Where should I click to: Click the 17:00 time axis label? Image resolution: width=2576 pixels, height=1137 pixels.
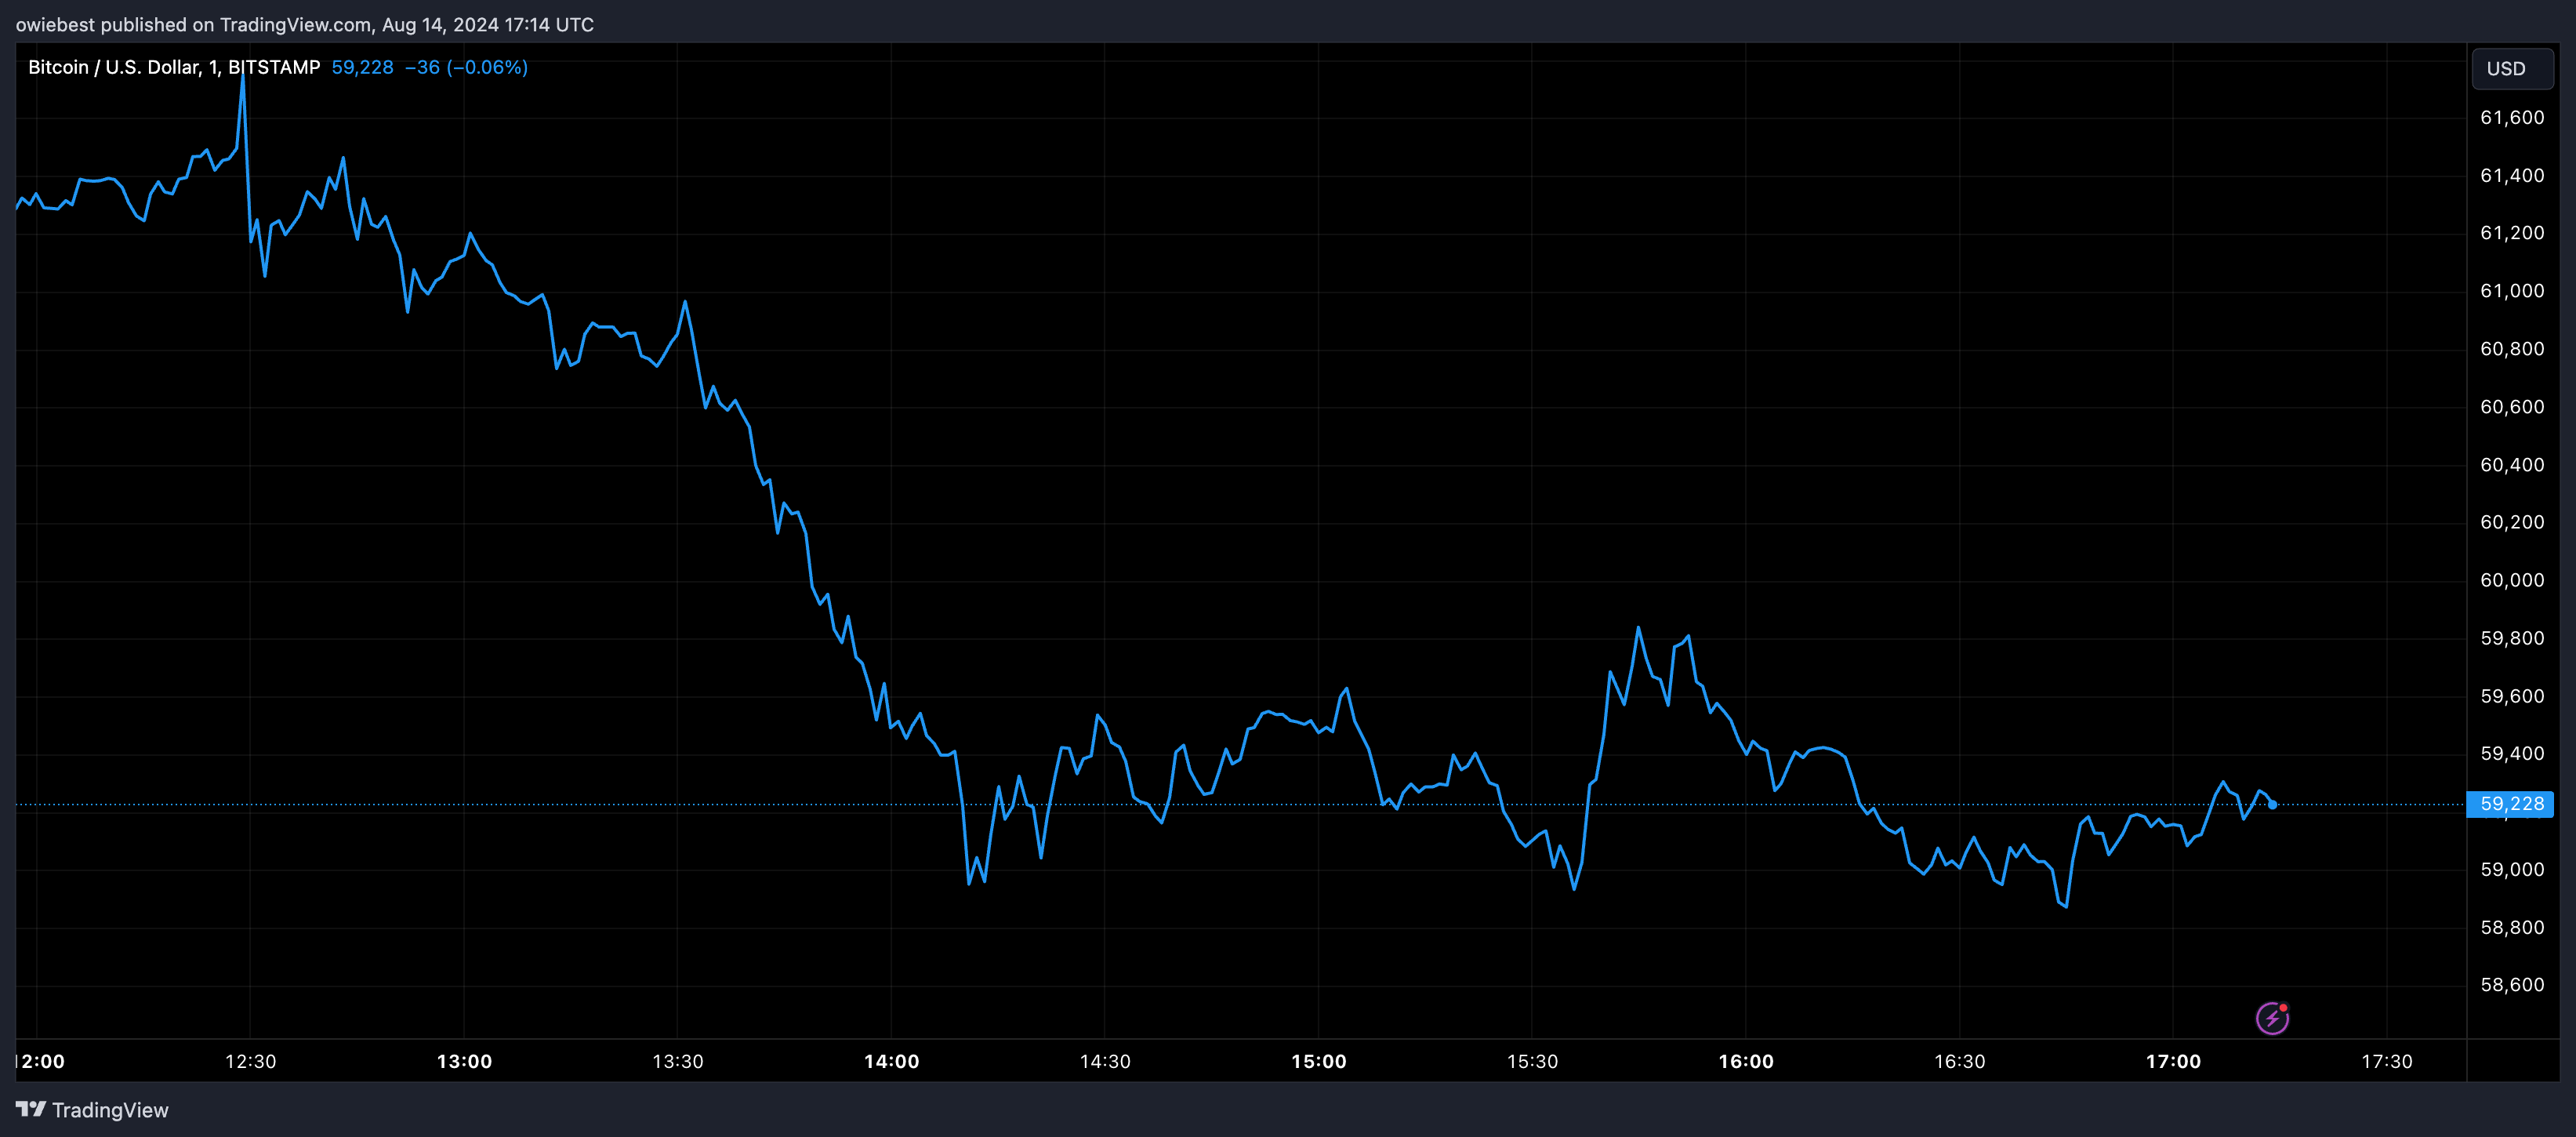point(2173,1061)
